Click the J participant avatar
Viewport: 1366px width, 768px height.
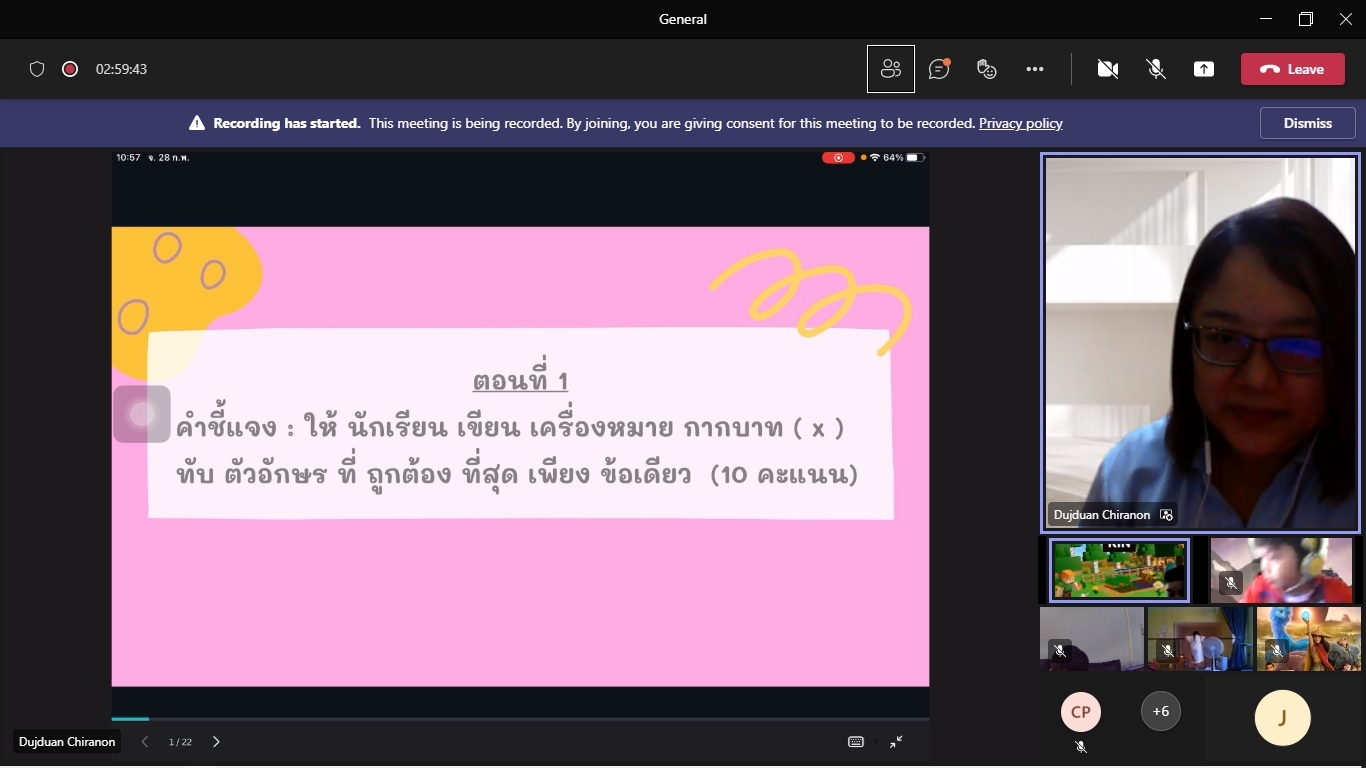pyautogui.click(x=1282, y=718)
